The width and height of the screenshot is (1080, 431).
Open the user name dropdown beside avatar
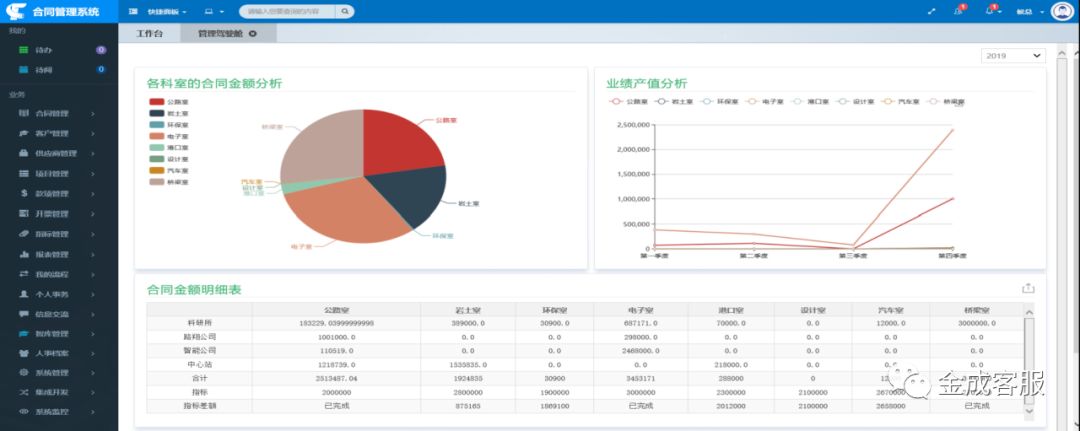click(x=1030, y=12)
